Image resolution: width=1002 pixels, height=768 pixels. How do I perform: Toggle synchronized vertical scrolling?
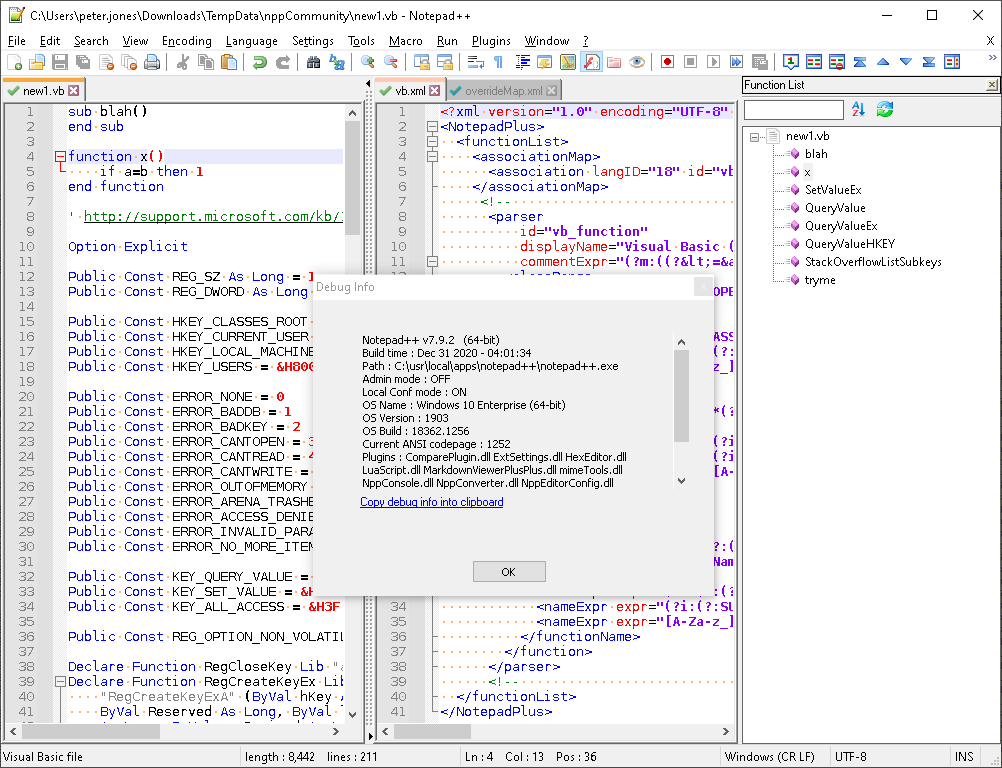422,62
